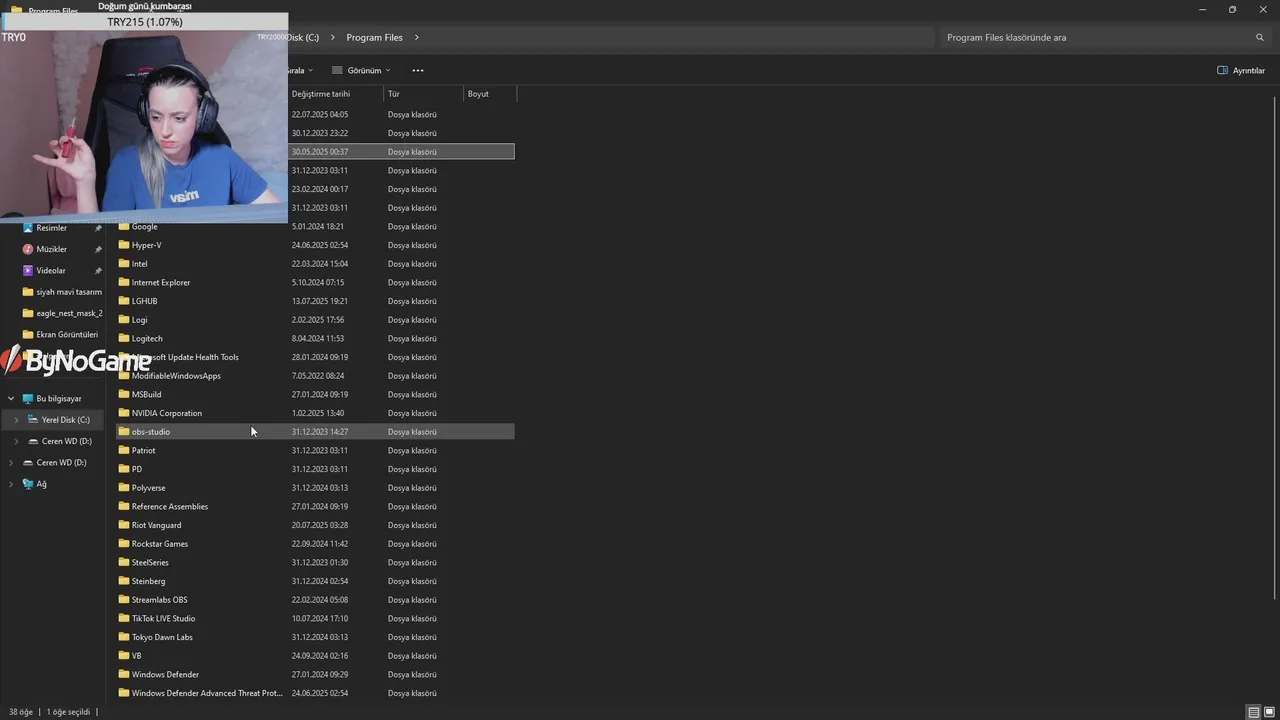Select the Logi folder icon

click(x=124, y=320)
